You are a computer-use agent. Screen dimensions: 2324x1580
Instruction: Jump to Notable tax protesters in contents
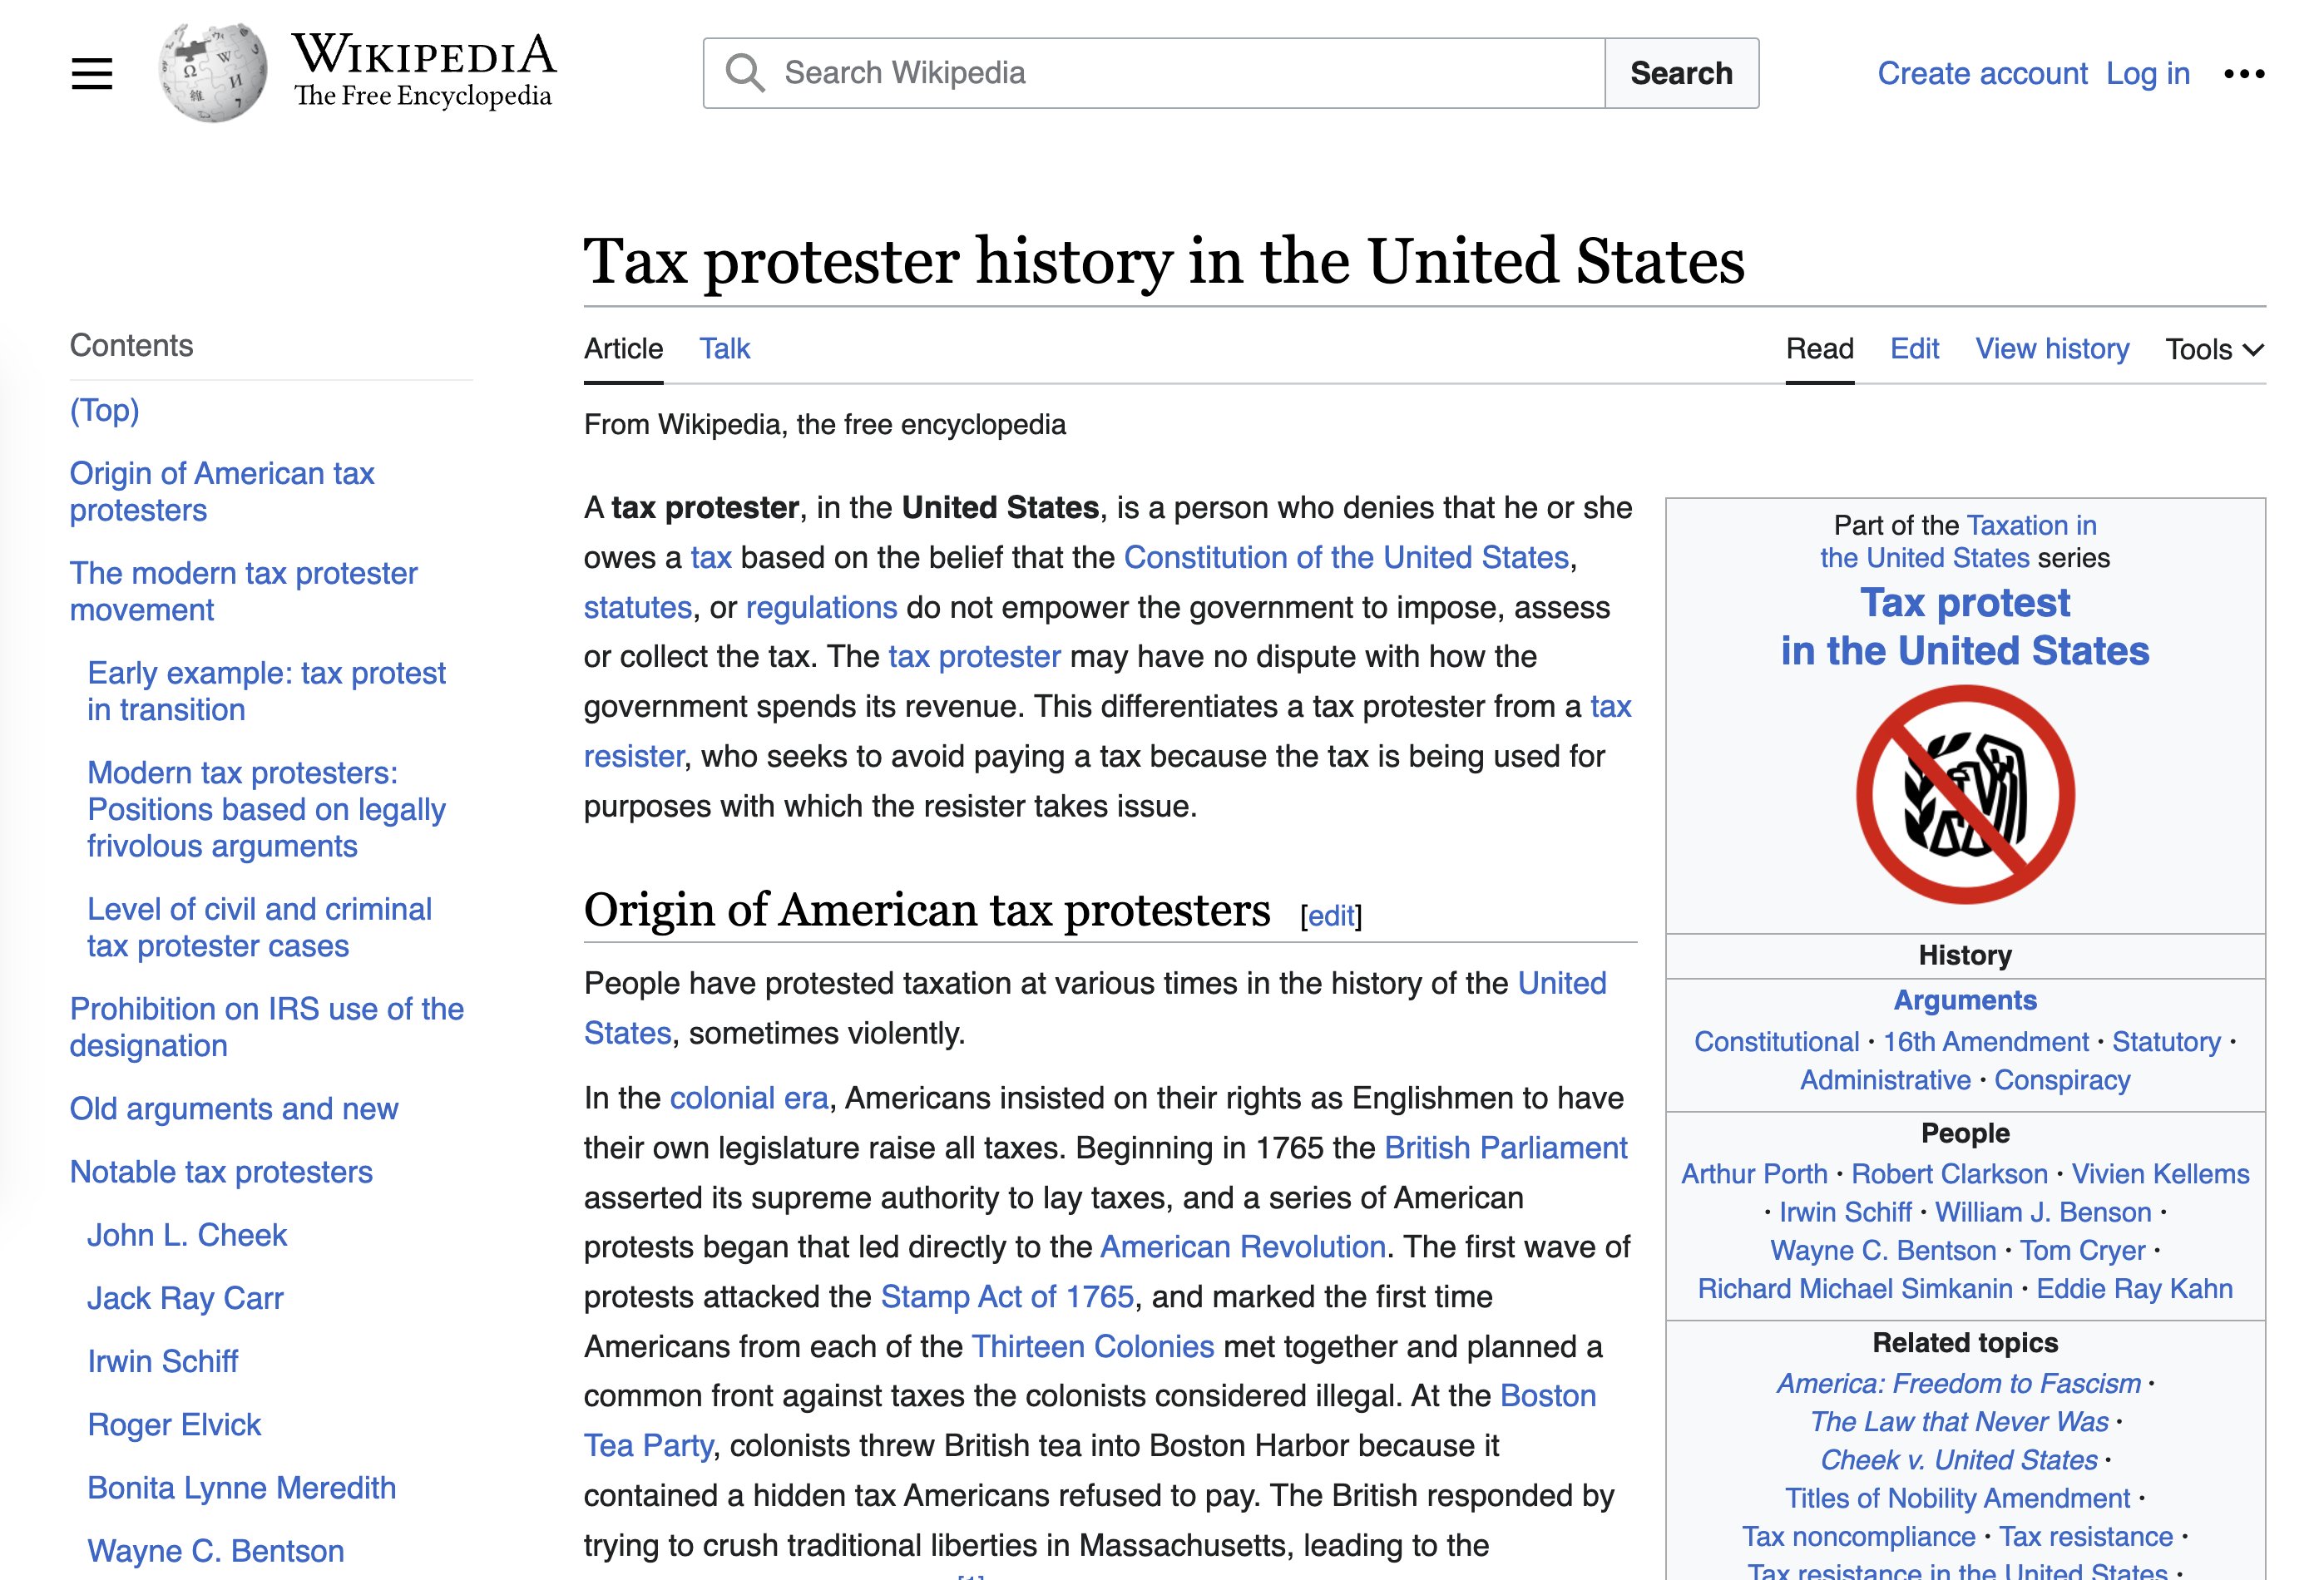click(221, 1172)
